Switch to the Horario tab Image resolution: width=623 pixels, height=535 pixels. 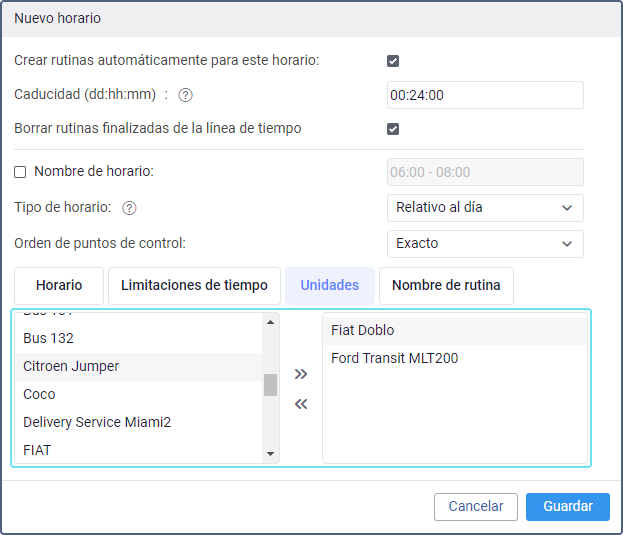(59, 285)
